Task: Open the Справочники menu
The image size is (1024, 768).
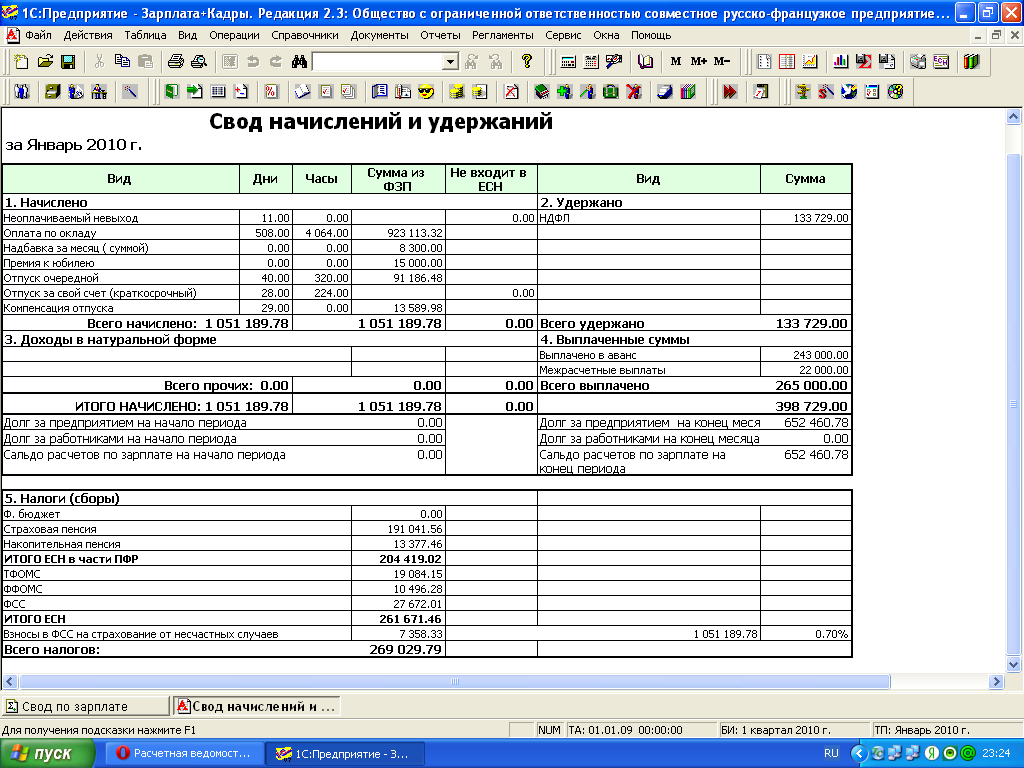Action: [305, 35]
